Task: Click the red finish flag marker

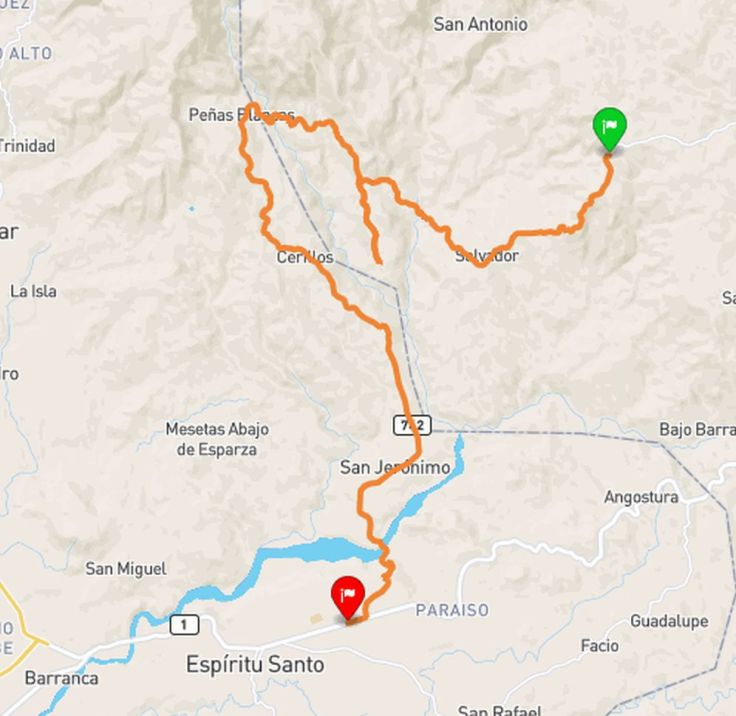Action: [348, 598]
